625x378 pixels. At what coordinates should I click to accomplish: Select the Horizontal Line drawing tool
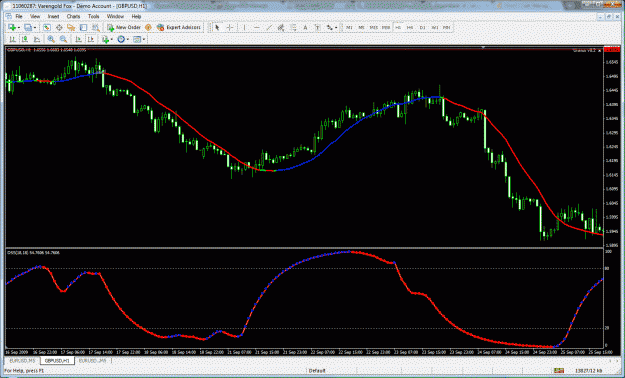pyautogui.click(x=257, y=28)
